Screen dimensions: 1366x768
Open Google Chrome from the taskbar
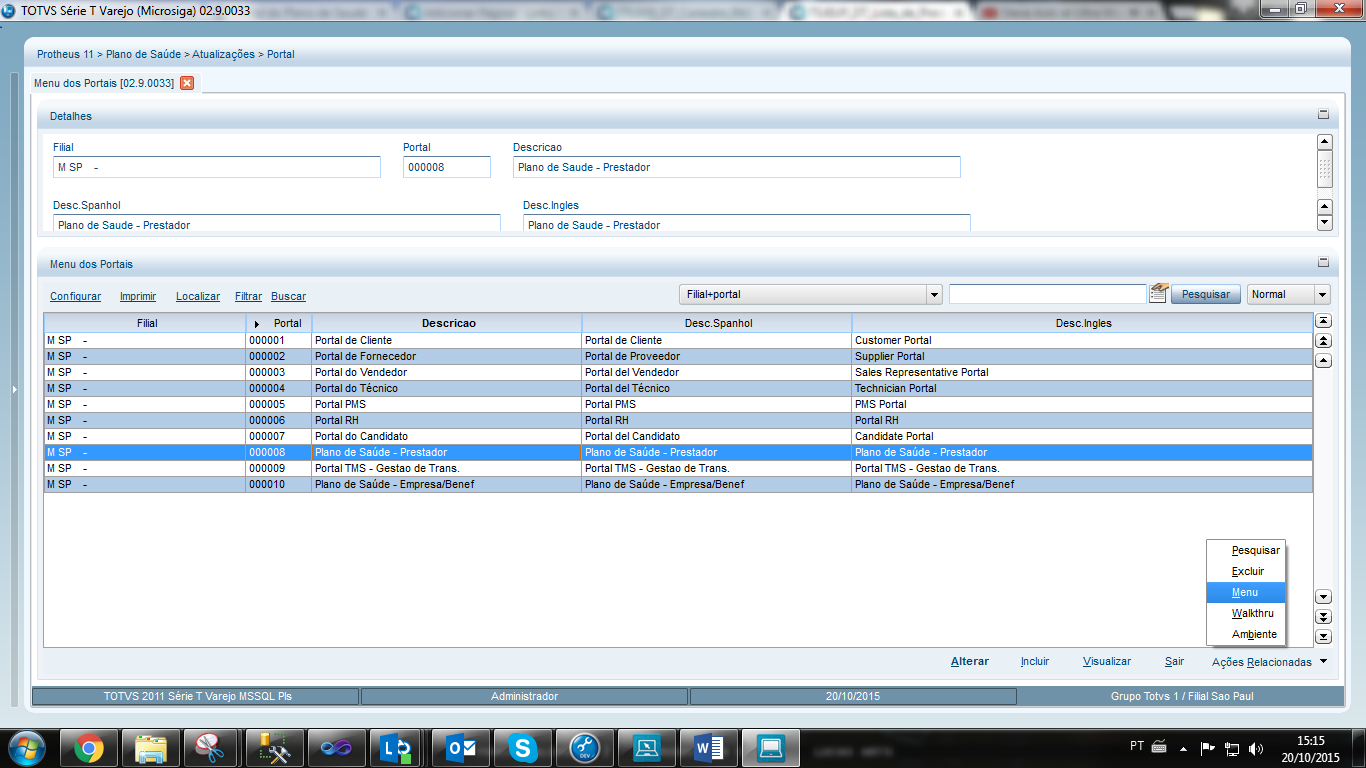[x=89, y=748]
